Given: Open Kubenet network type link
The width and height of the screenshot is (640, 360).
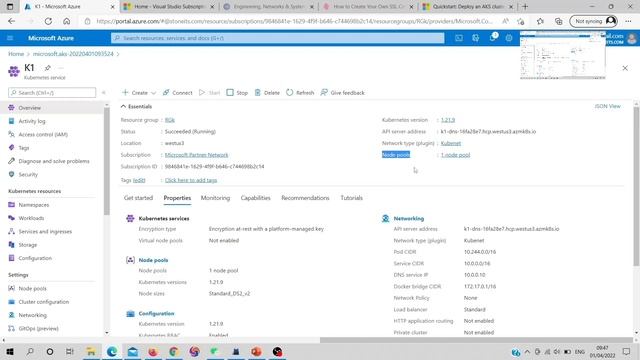Looking at the screenshot, I should point(451,143).
